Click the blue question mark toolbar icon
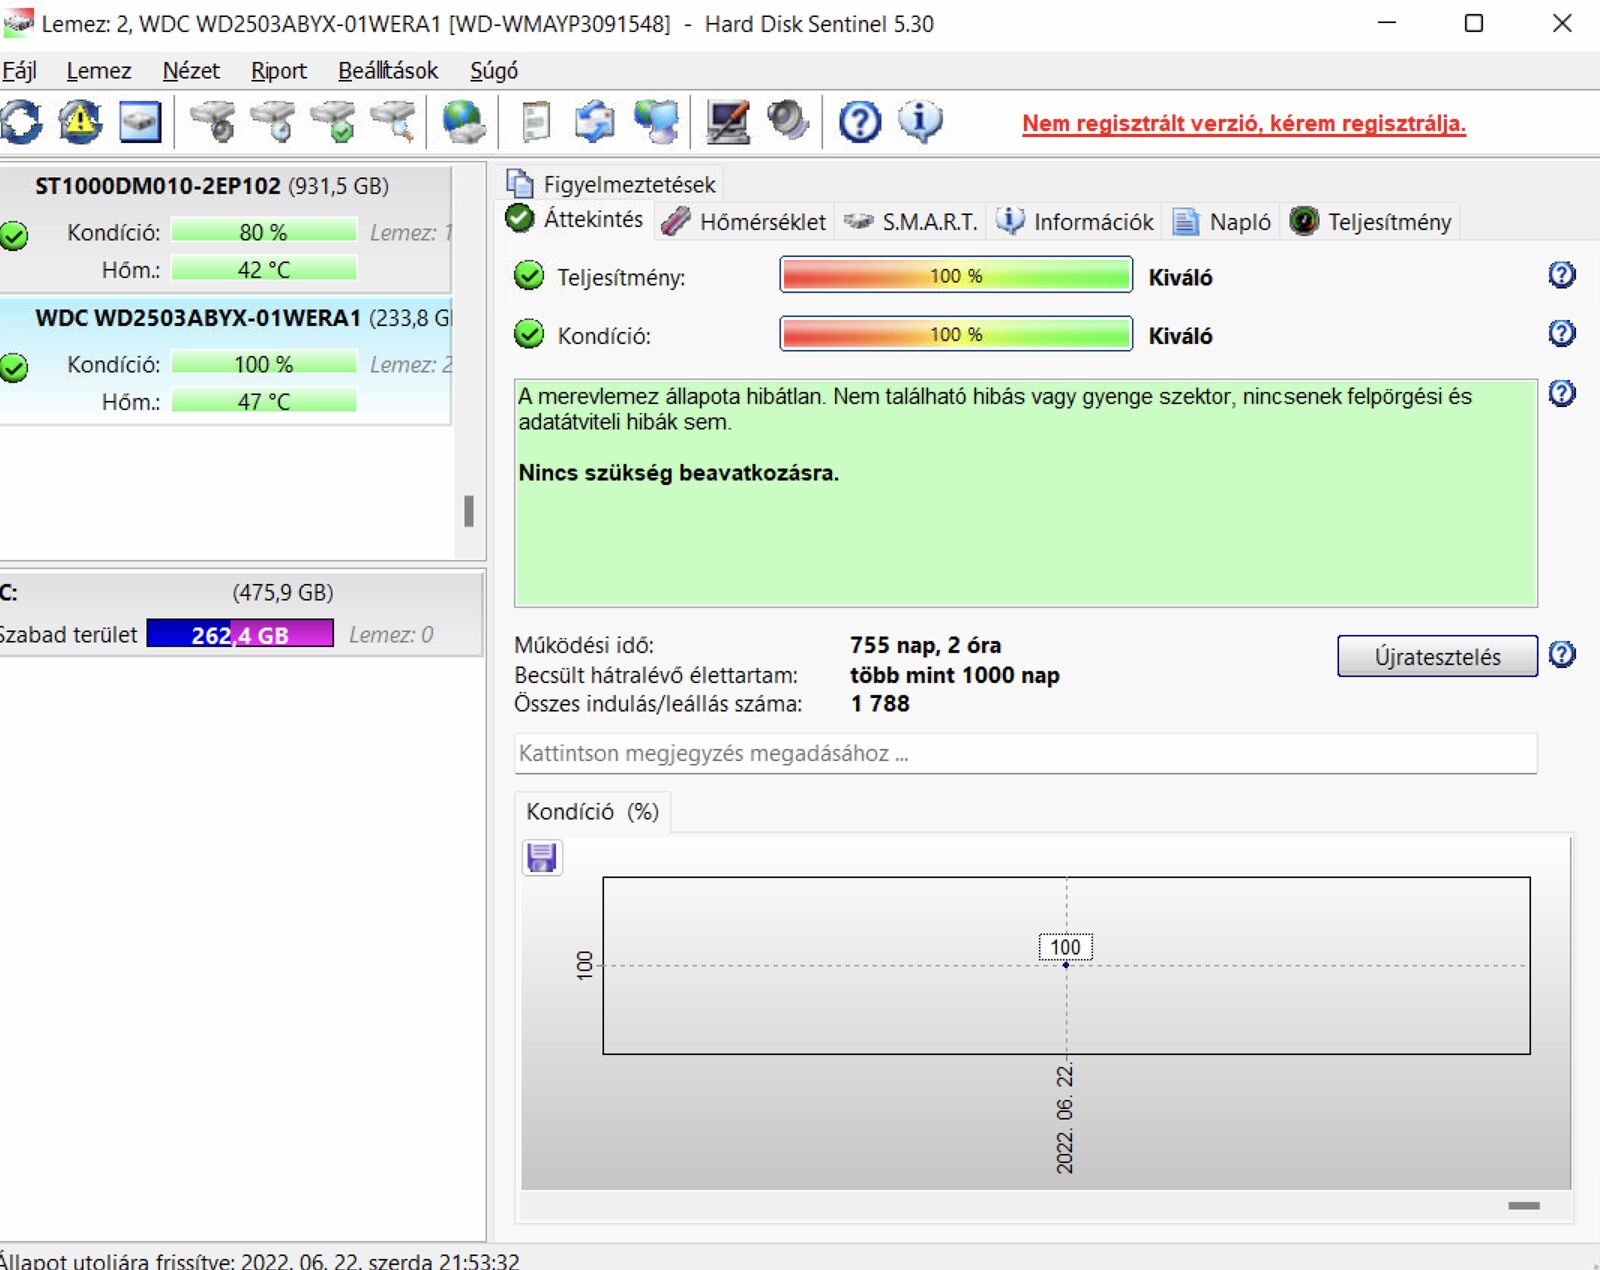1600x1270 pixels. click(859, 122)
